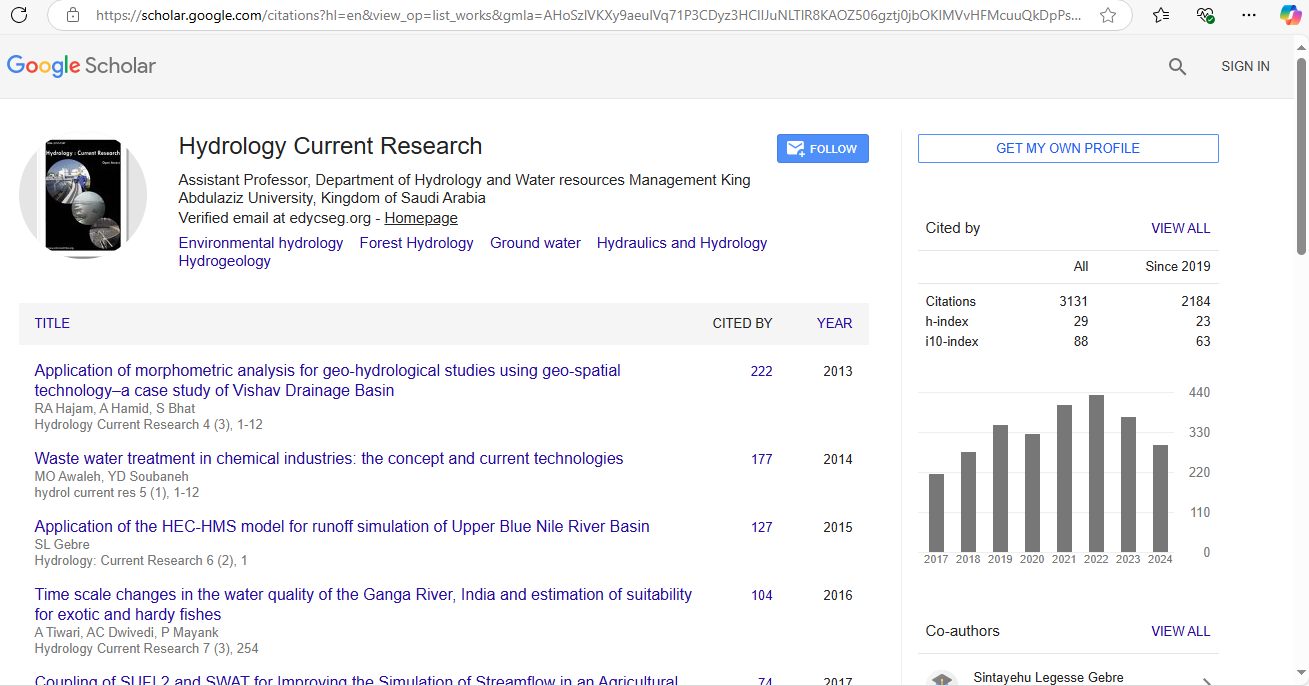Open the browser essentials heart icon

(1205, 16)
